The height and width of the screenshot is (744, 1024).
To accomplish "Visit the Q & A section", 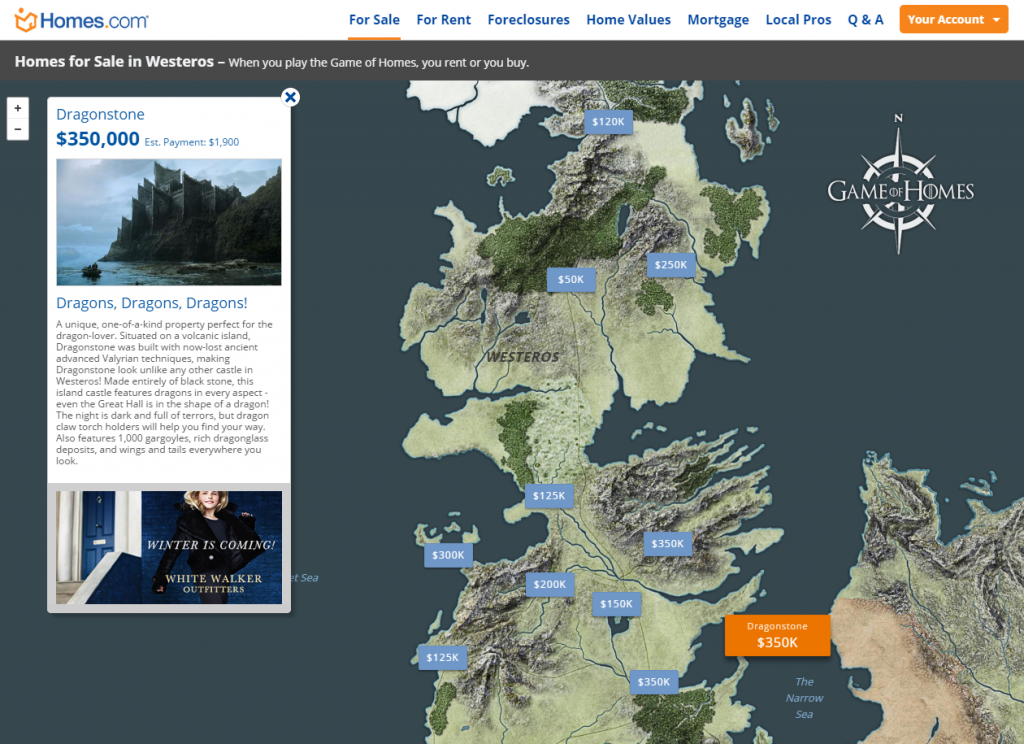I will point(865,20).
